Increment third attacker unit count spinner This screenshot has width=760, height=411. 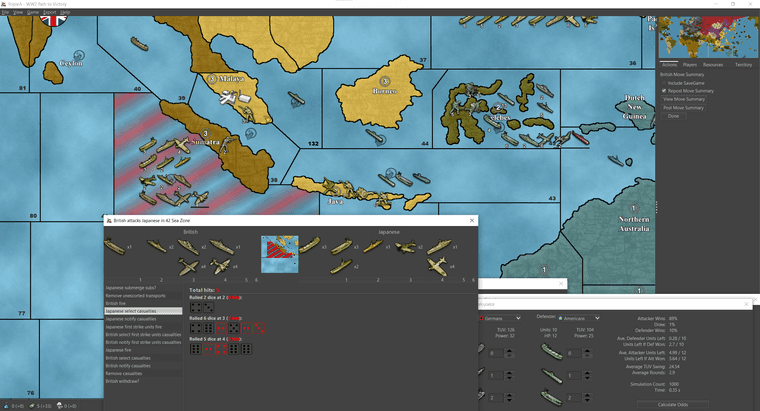509,395
